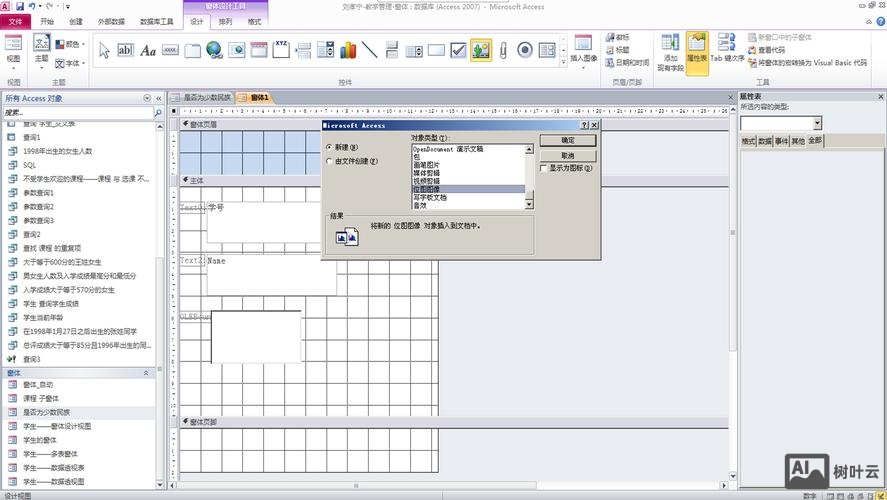Pick the Tab control icon

click(x=192, y=51)
